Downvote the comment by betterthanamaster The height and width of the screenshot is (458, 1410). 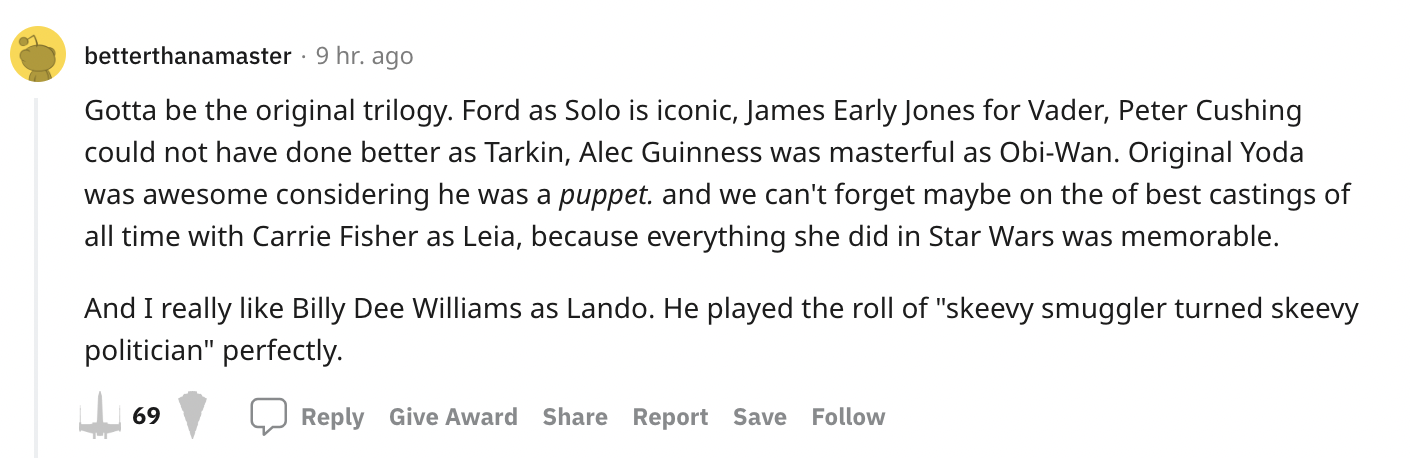click(x=192, y=416)
